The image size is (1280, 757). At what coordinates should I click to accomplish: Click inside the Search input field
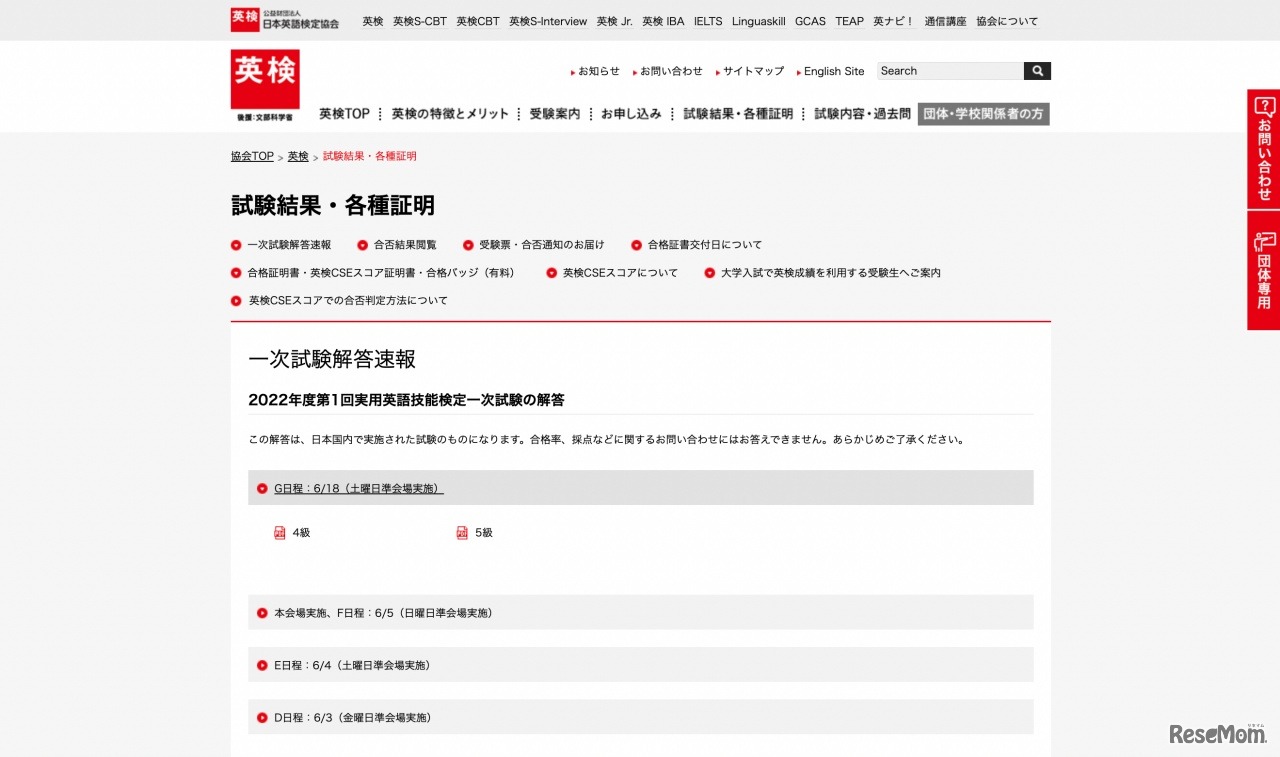point(945,71)
